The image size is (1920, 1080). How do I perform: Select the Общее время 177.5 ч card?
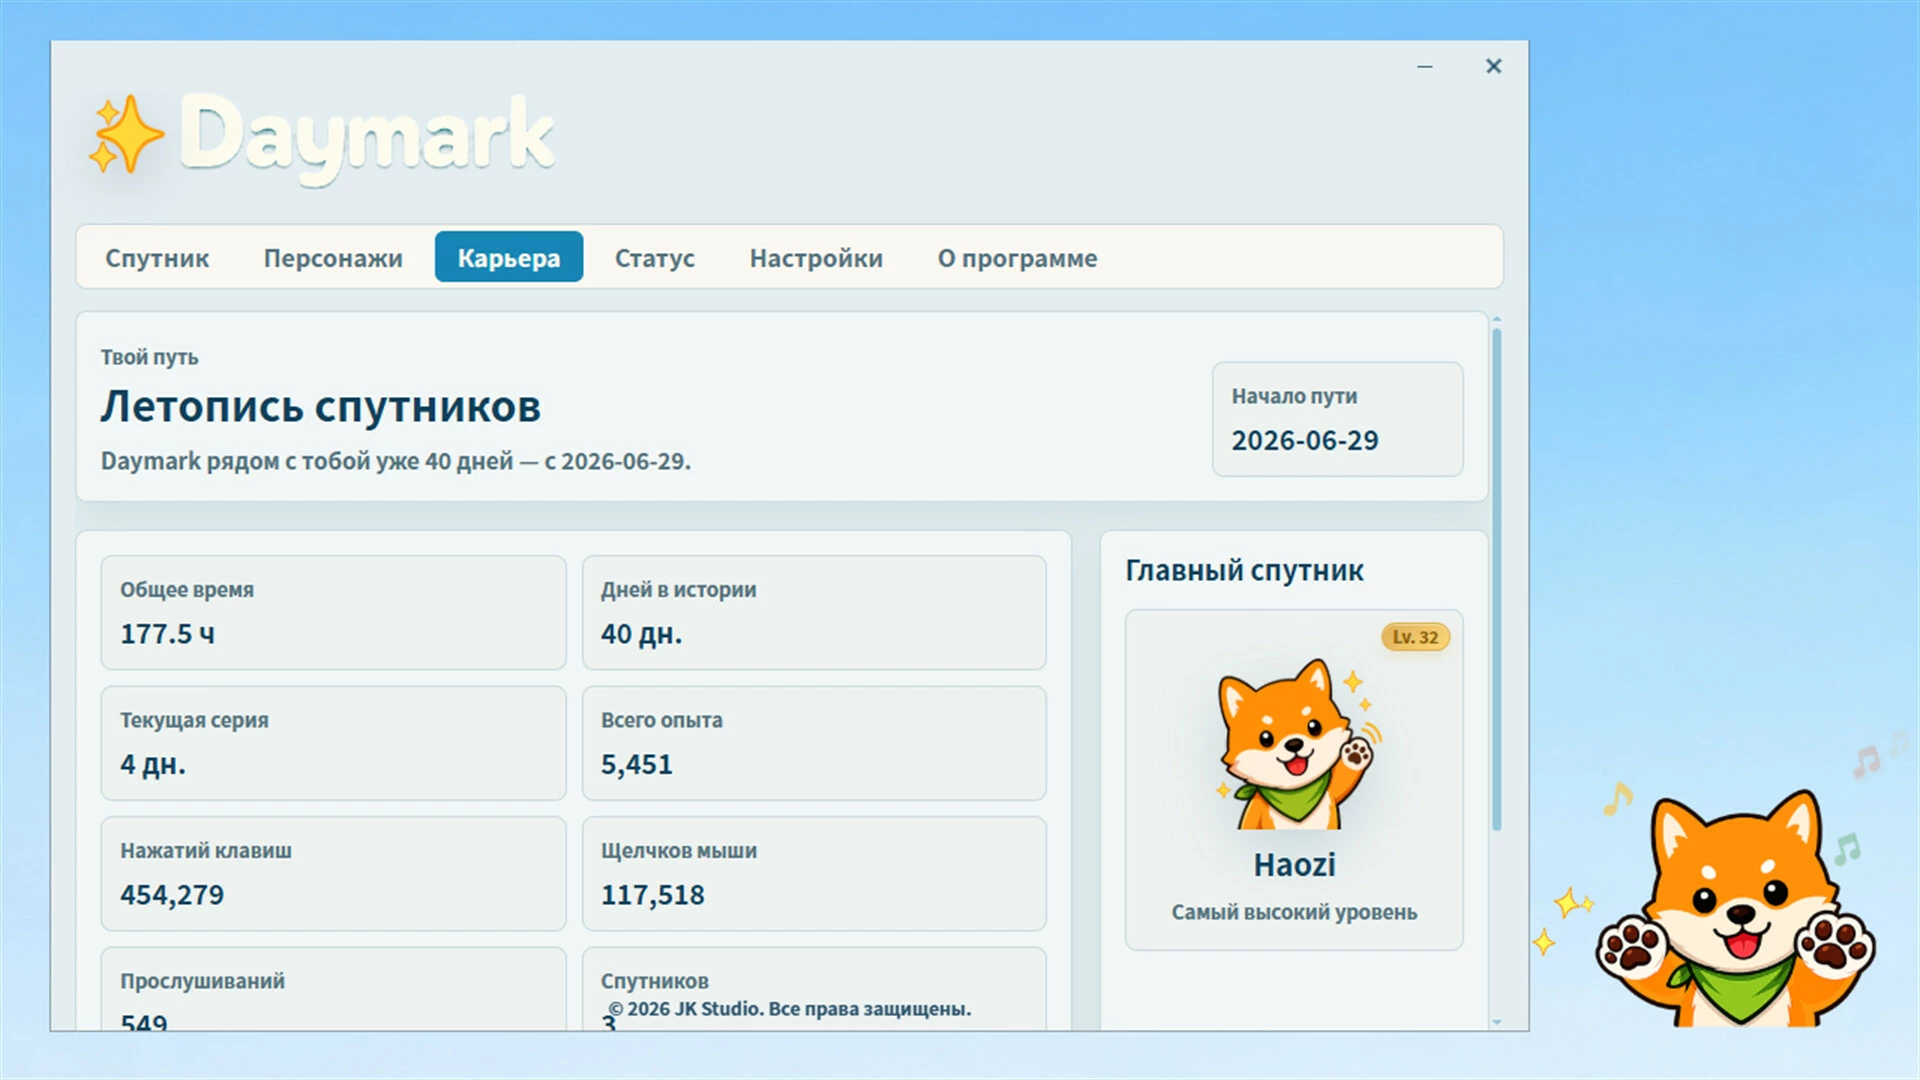[x=333, y=612]
